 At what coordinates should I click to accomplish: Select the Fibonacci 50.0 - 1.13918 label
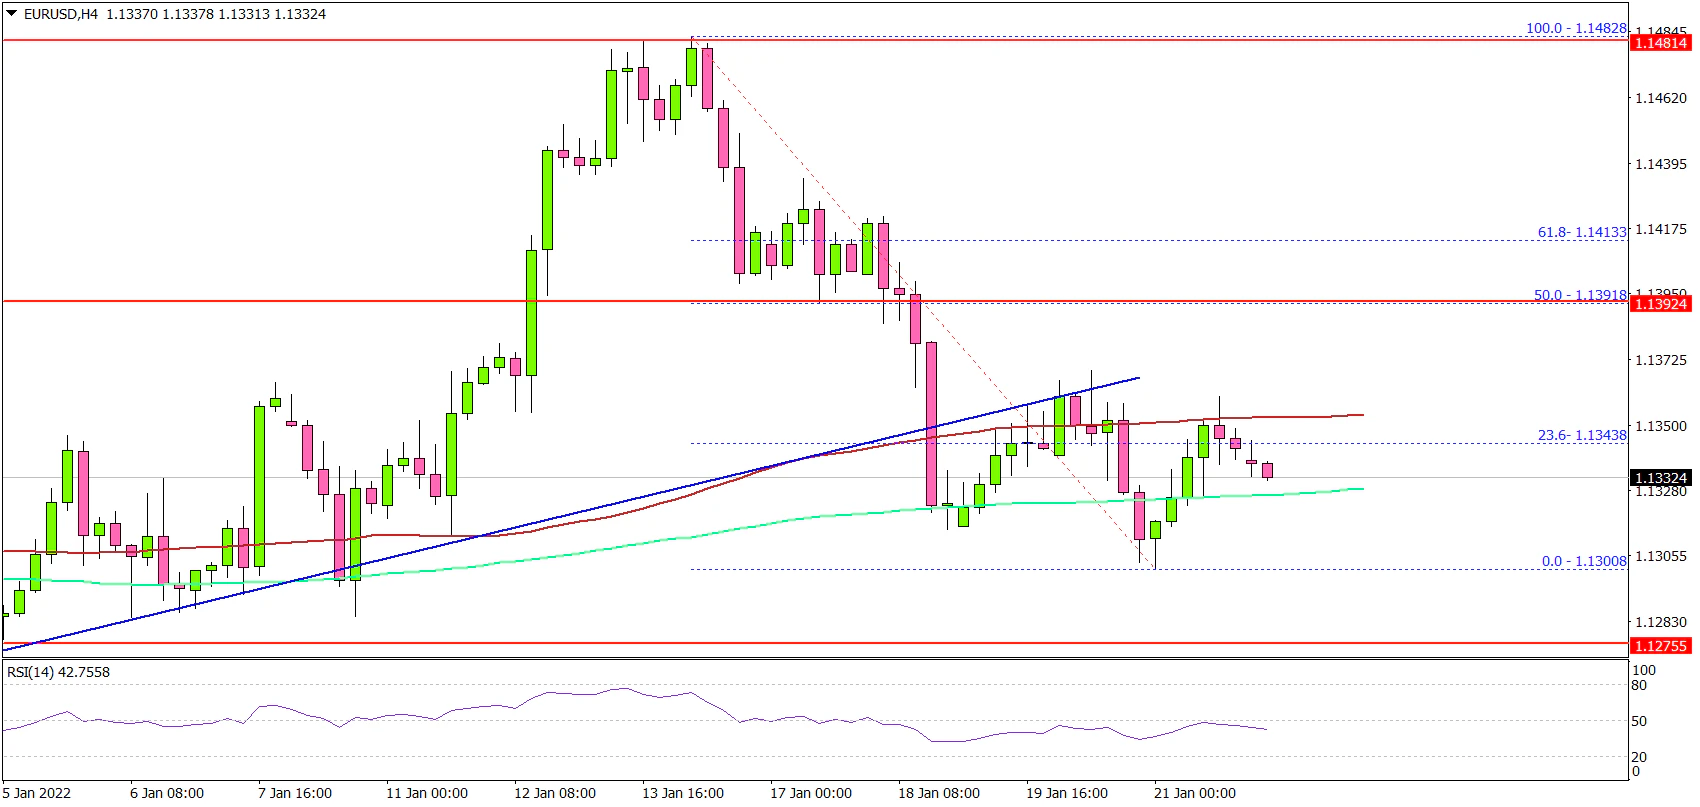pos(1580,295)
